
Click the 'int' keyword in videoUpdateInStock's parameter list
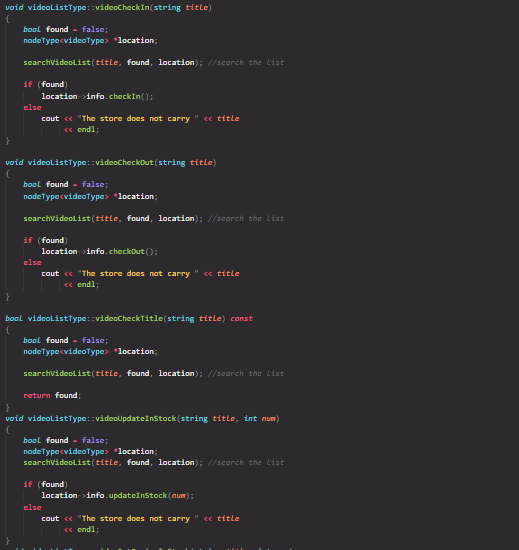pyautogui.click(x=250, y=418)
